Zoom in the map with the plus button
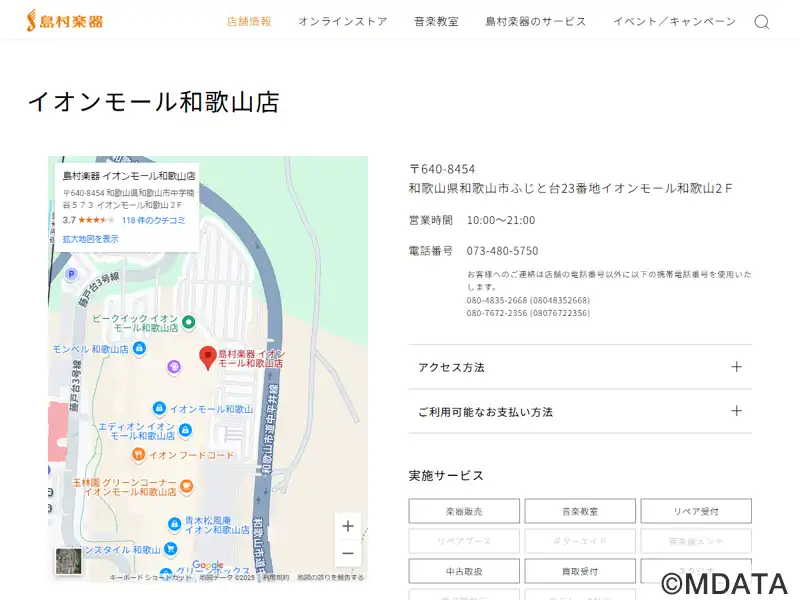800x600 pixels. pyautogui.click(x=348, y=526)
